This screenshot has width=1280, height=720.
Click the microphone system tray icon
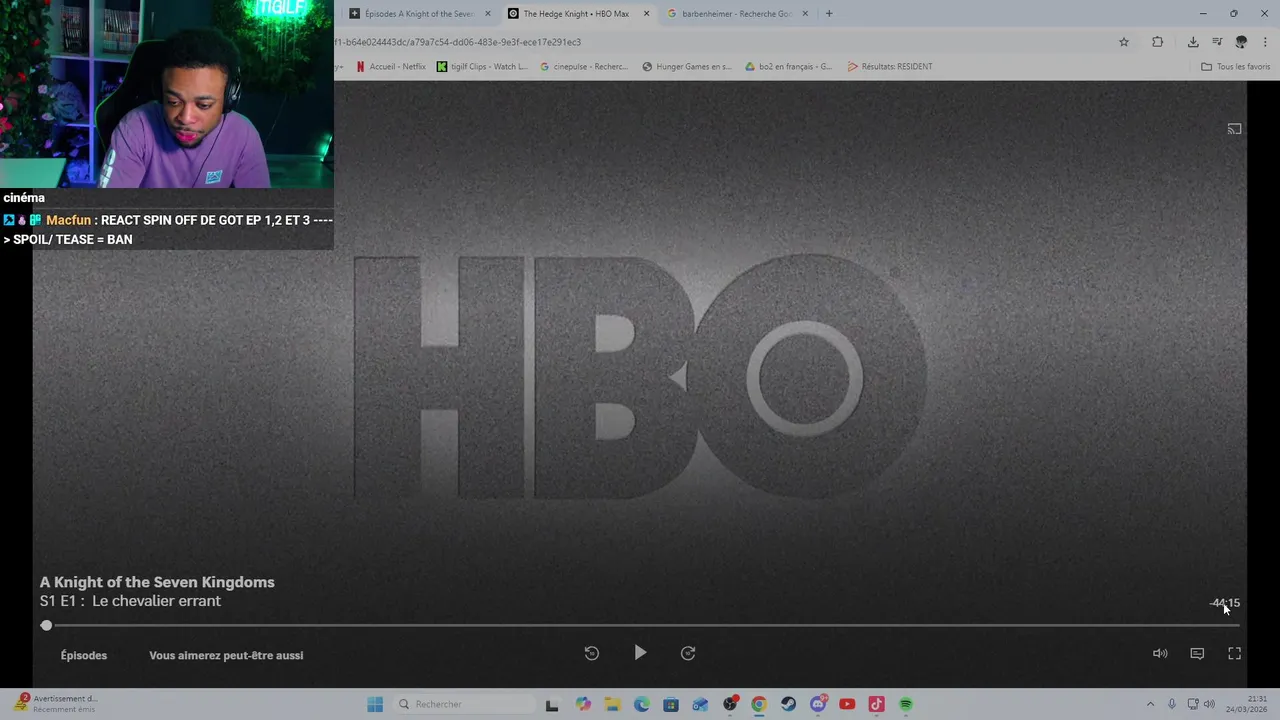pyautogui.click(x=1172, y=704)
